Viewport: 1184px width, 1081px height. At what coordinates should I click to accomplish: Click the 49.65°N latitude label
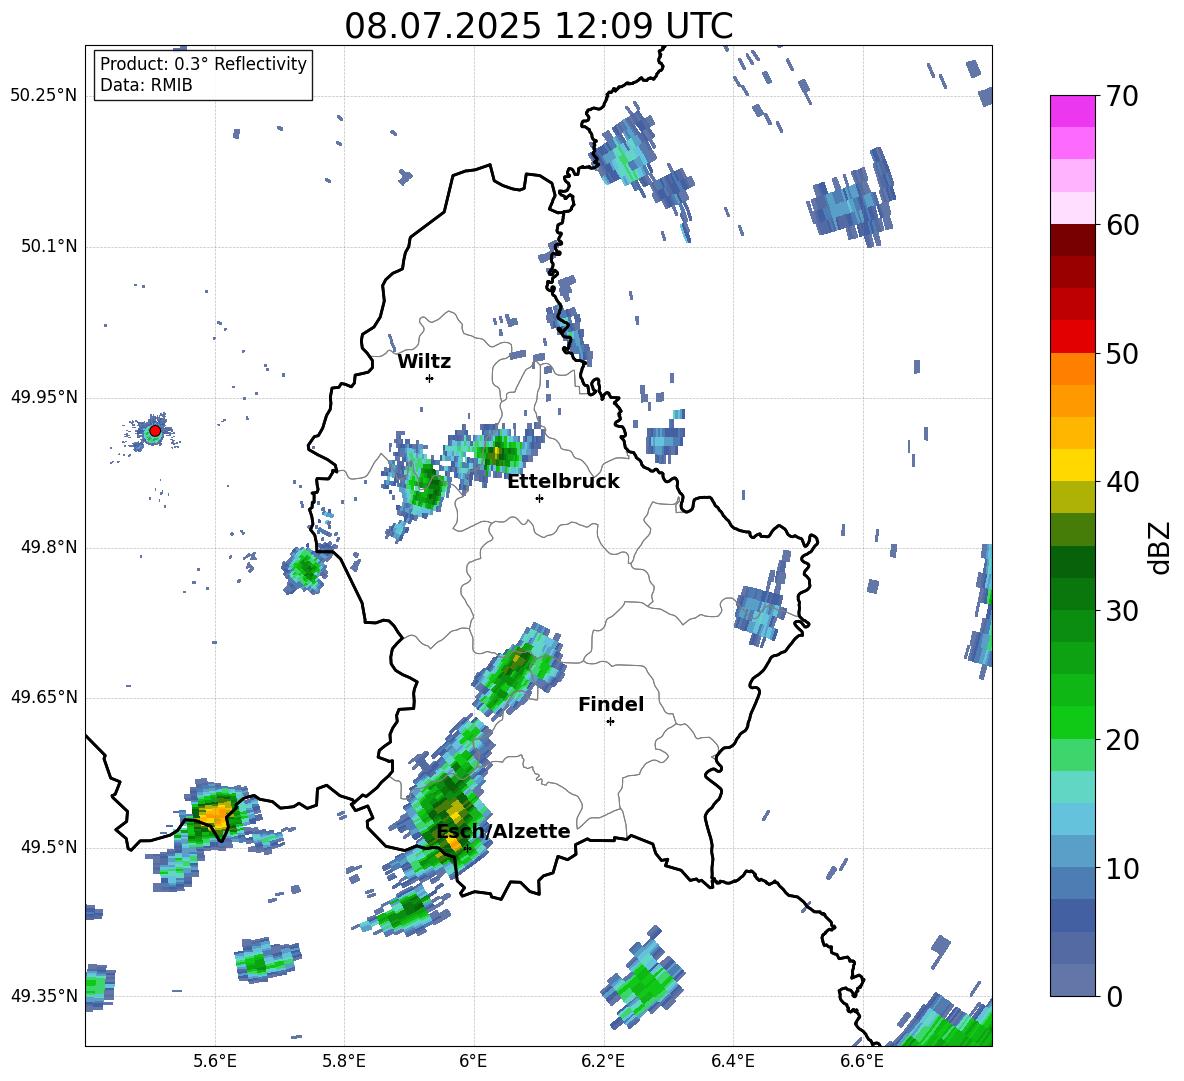tap(44, 697)
